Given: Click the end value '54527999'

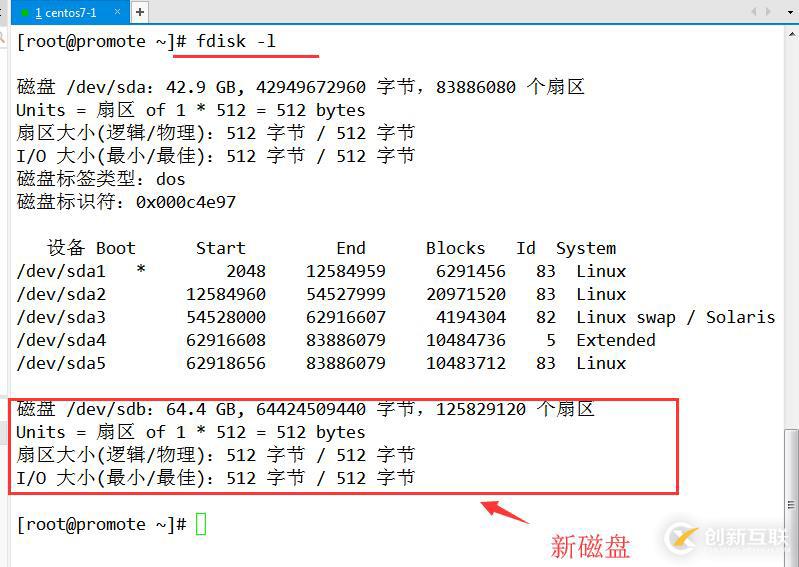Looking at the screenshot, I should 345,294.
